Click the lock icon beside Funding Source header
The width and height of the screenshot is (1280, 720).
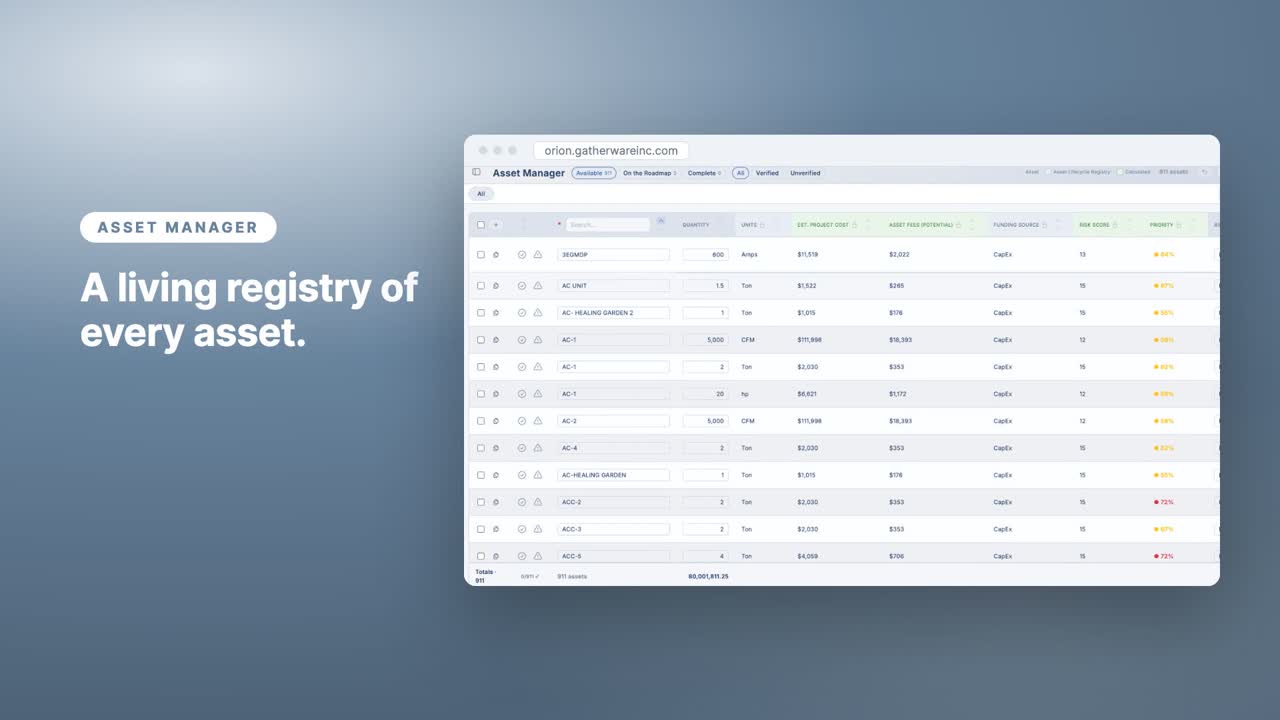click(x=1045, y=225)
